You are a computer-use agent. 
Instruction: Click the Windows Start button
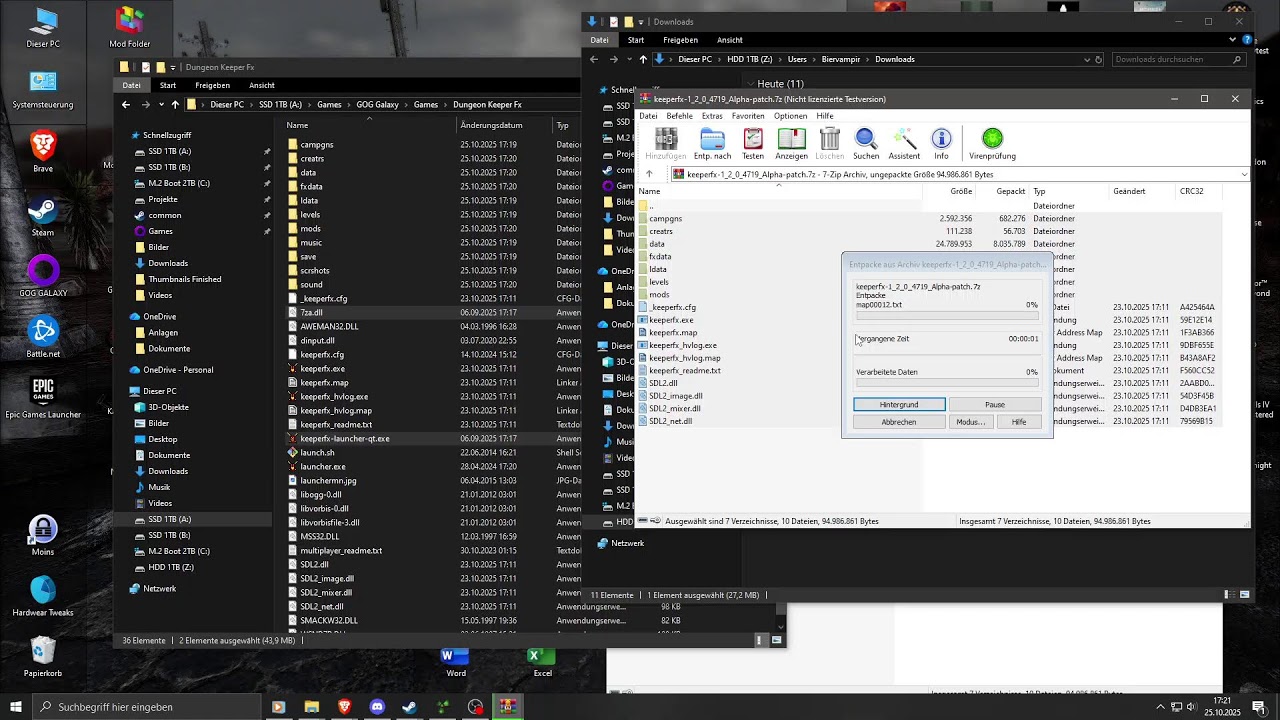(16, 707)
